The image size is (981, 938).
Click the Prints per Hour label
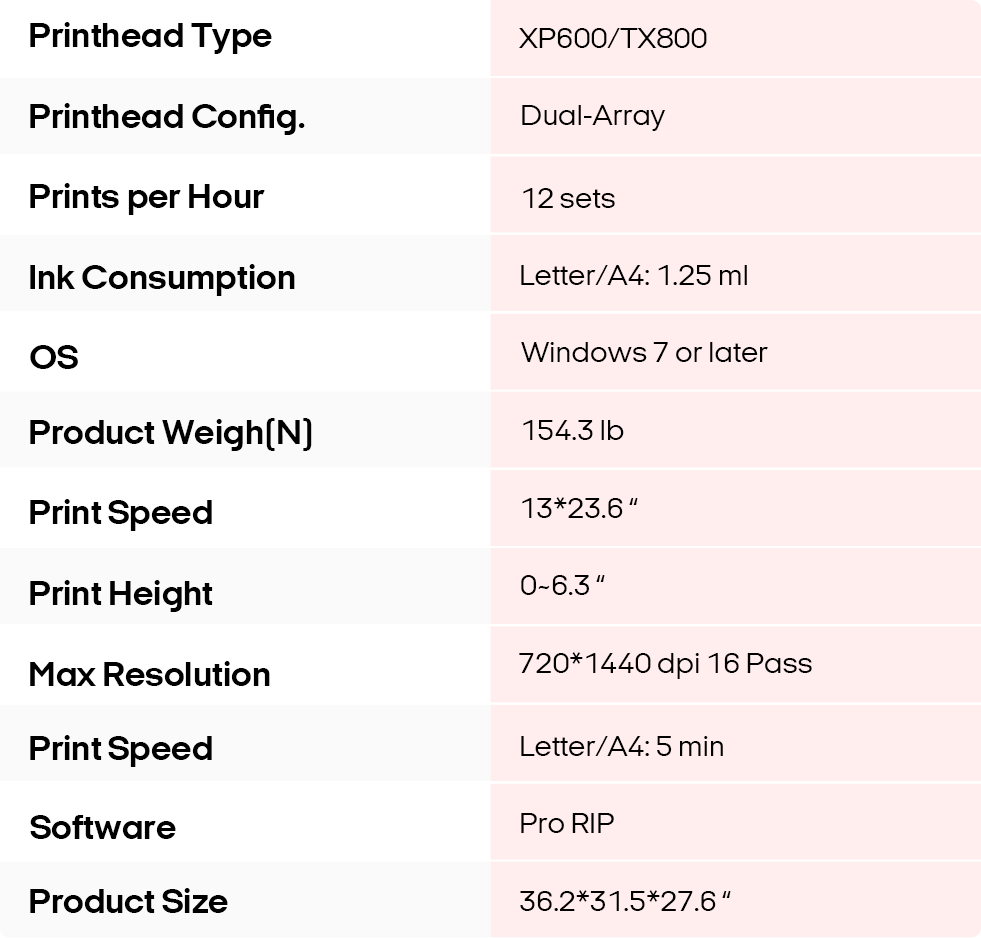point(146,197)
